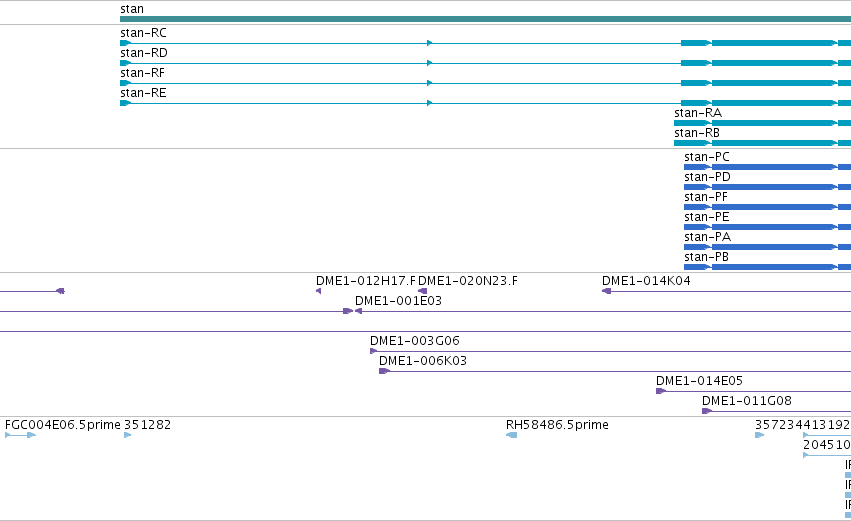Click the stan-PF protein label
Viewport: 851px width, 521px height.
click(x=706, y=197)
